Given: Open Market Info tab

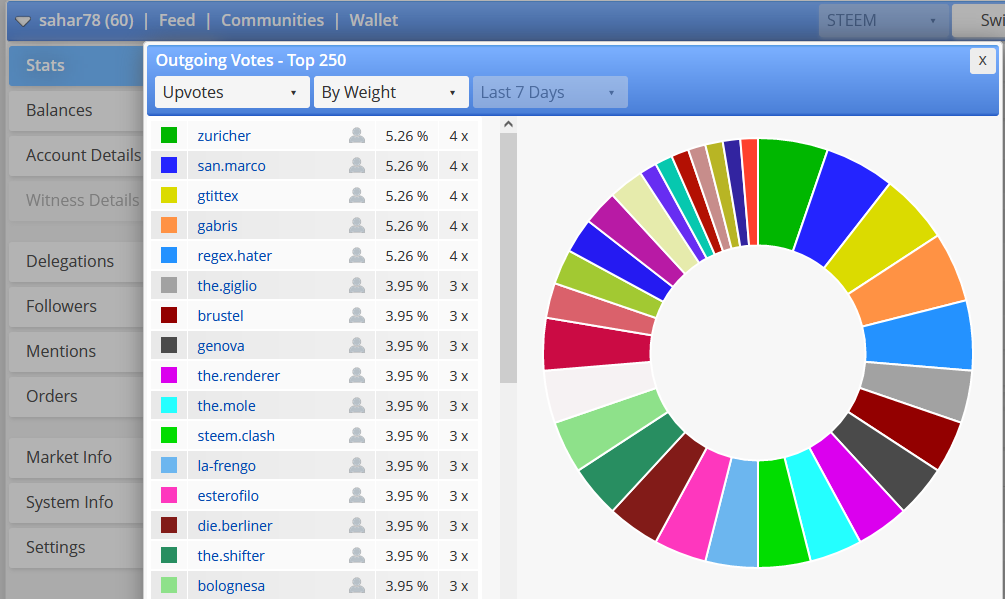Looking at the screenshot, I should coord(76,457).
